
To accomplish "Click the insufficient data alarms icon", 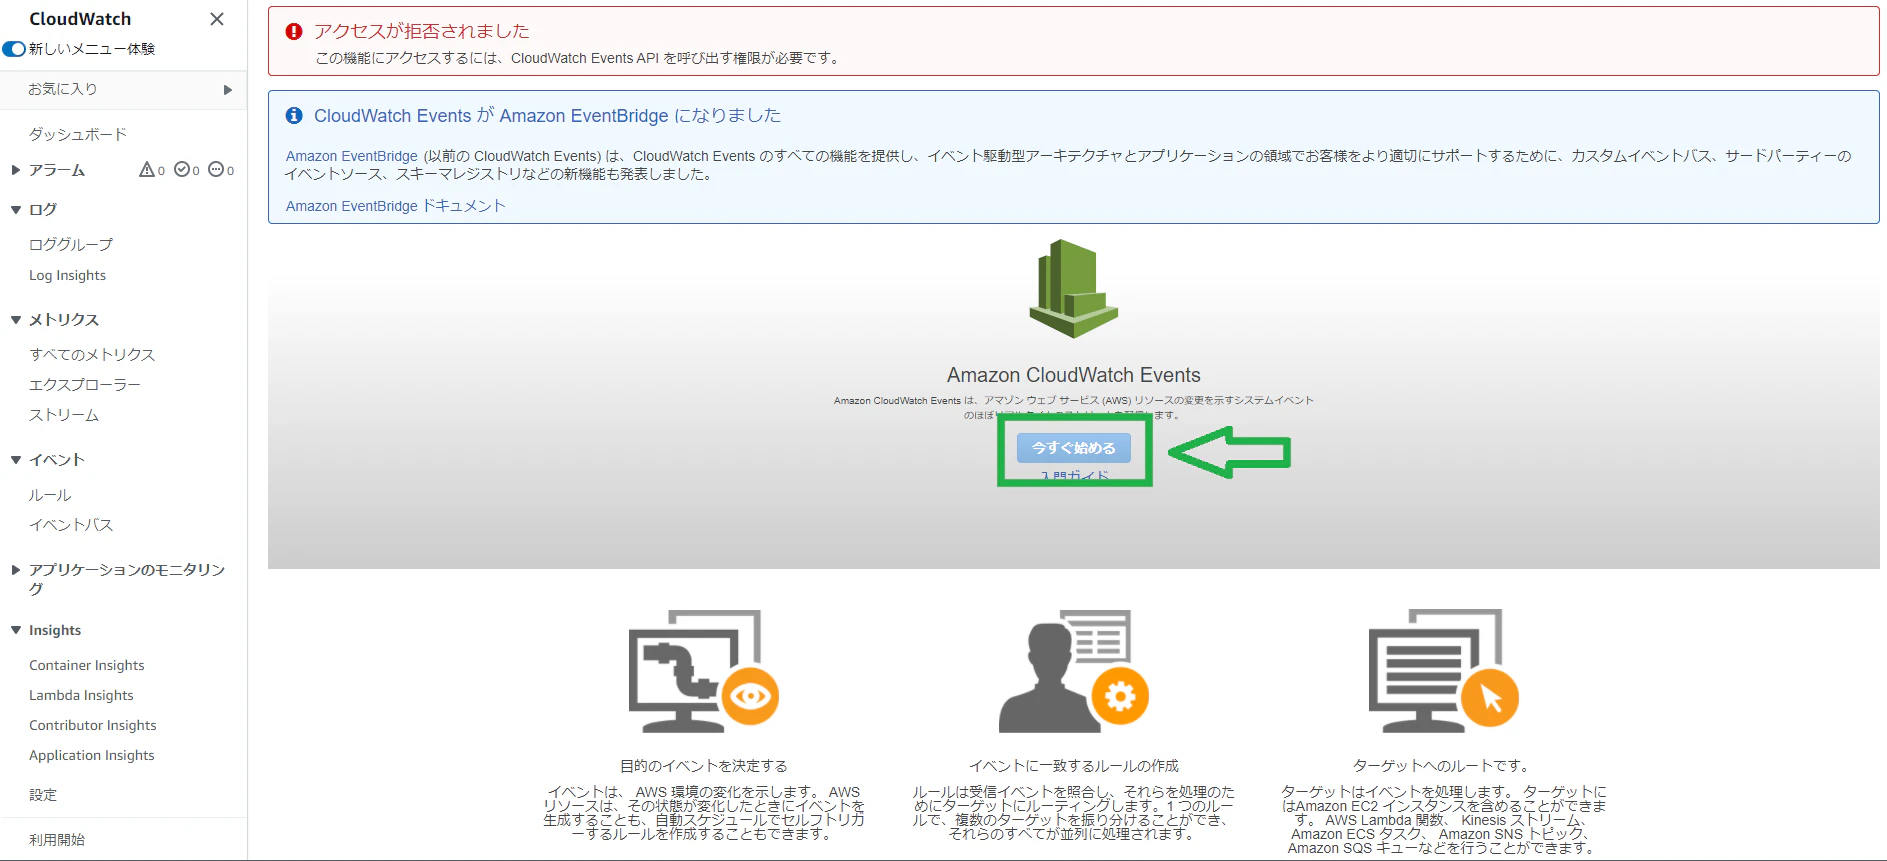I will tap(216, 170).
